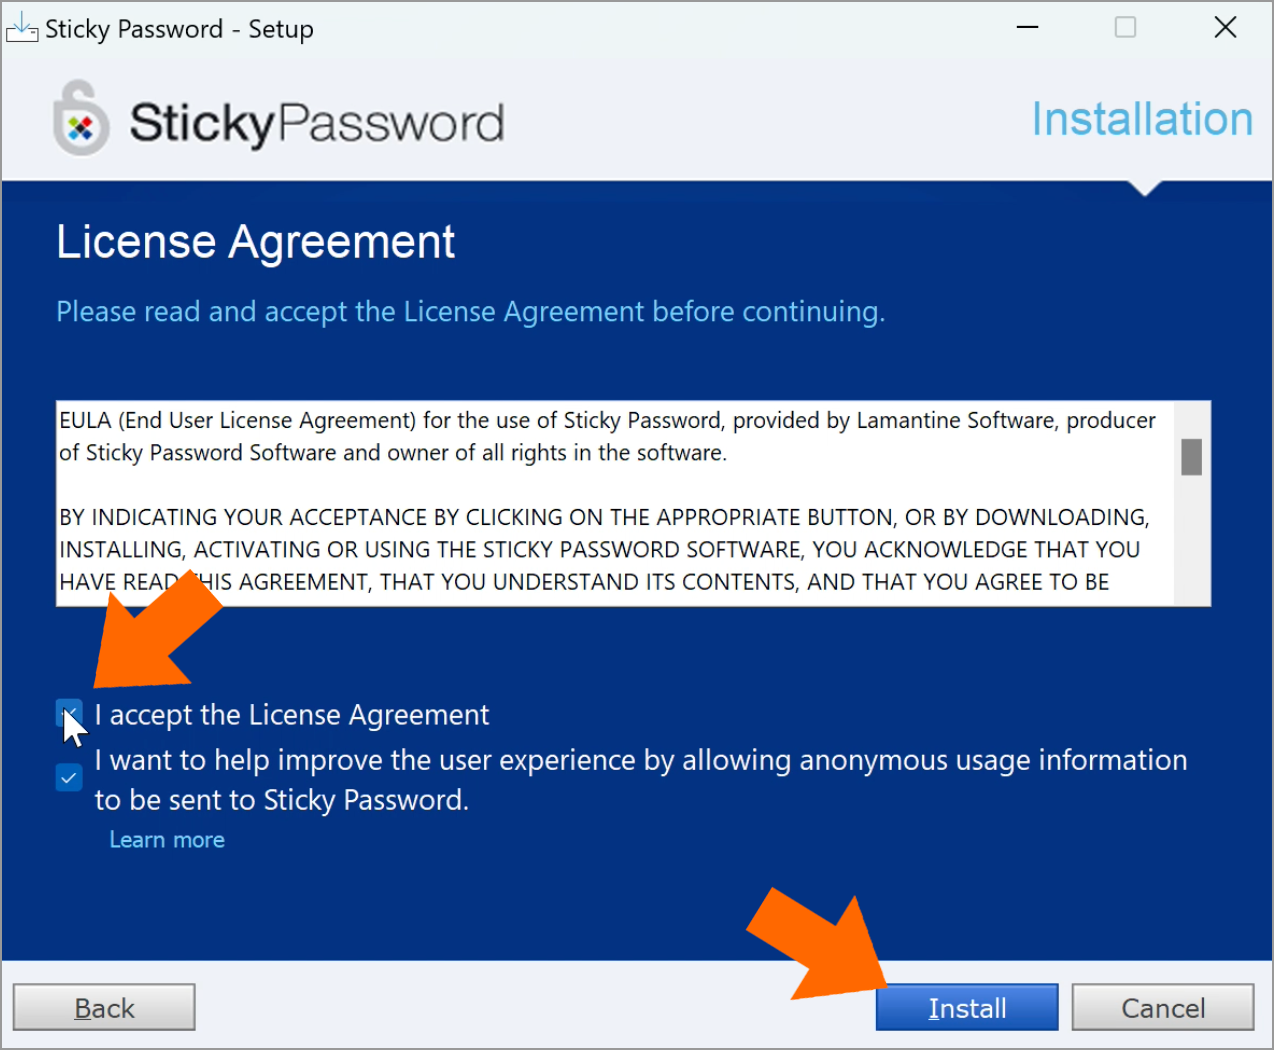Click the License Agreement heading
The image size is (1274, 1050).
(x=256, y=243)
